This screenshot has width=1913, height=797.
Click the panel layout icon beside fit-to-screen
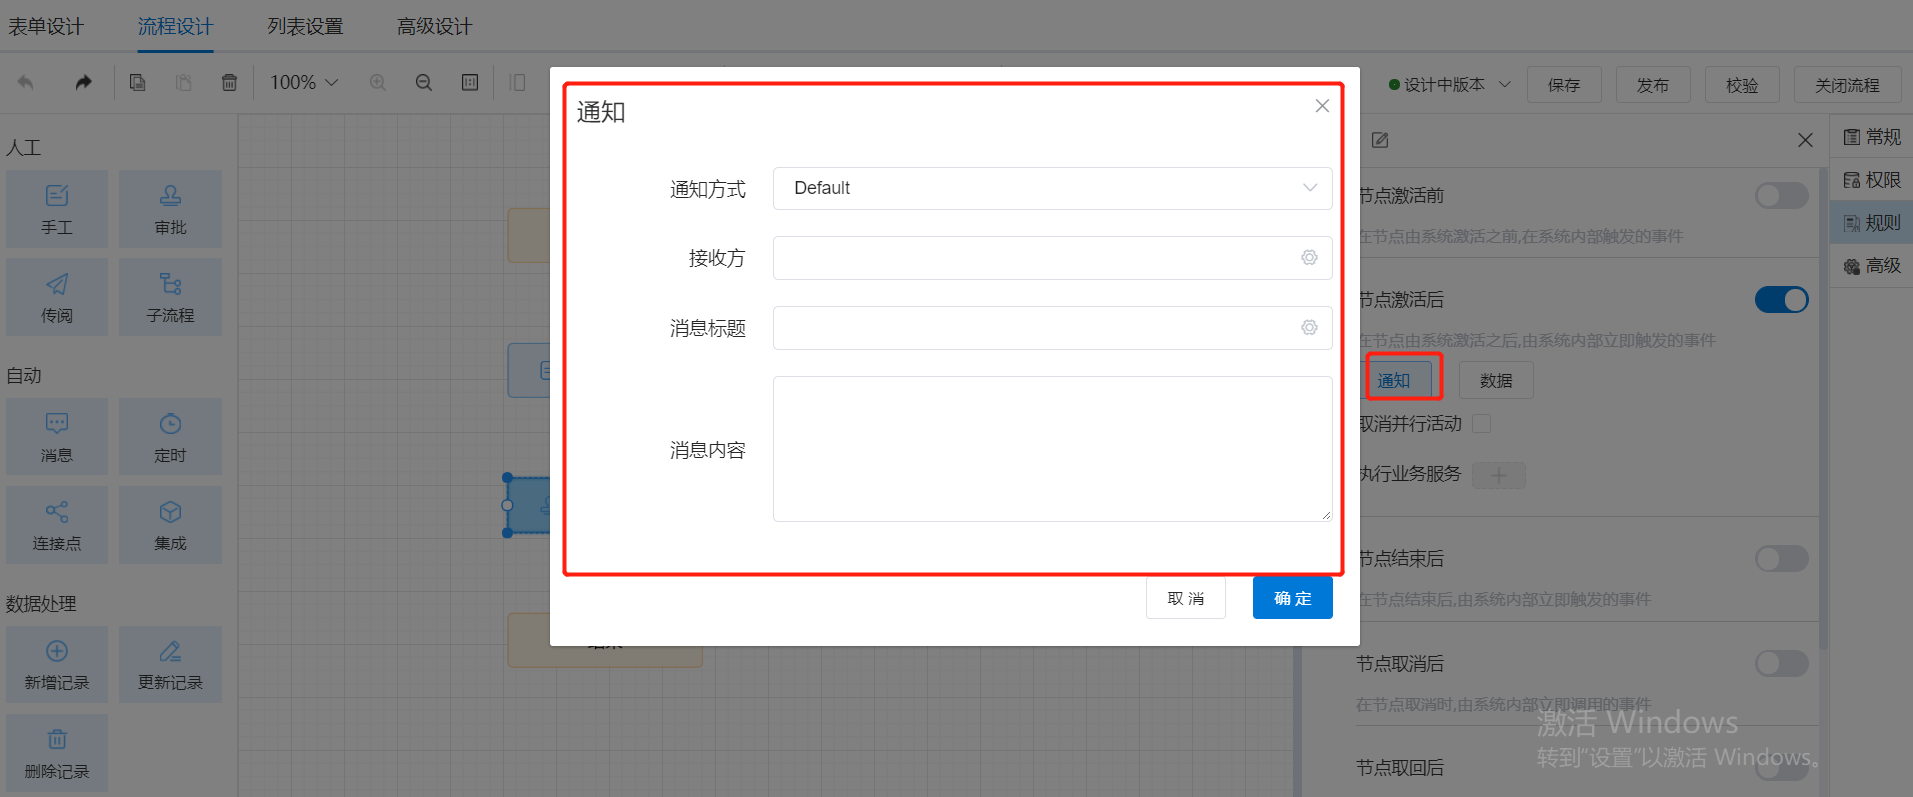point(517,82)
